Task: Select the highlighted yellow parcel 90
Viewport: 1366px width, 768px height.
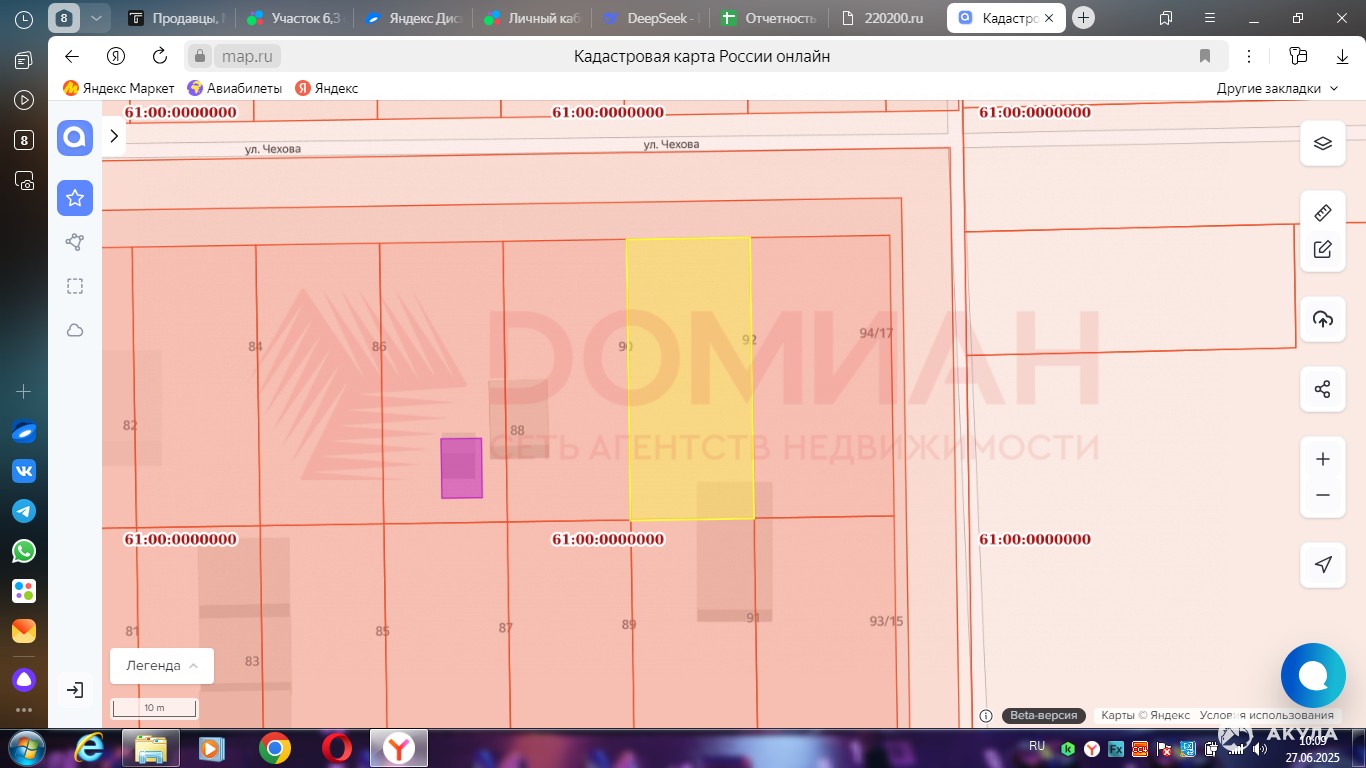Action: [x=690, y=379]
